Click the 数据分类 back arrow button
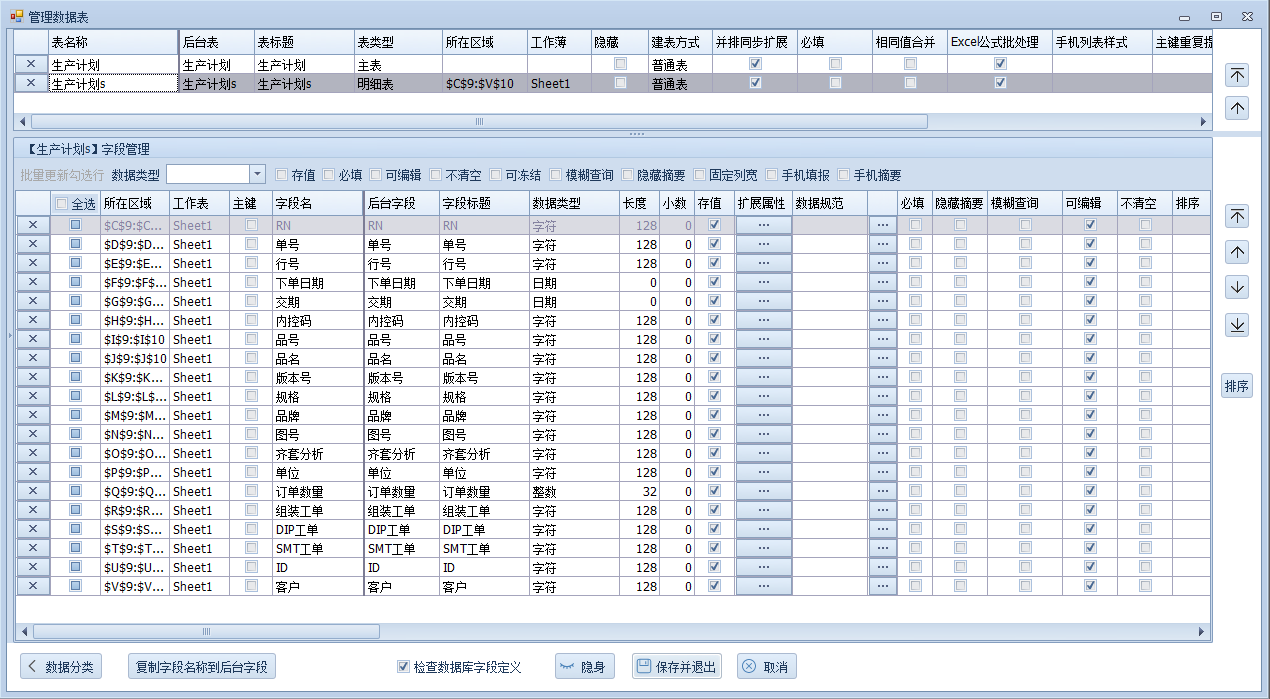Screen dimensions: 1270x699 pyautogui.click(x=60, y=667)
